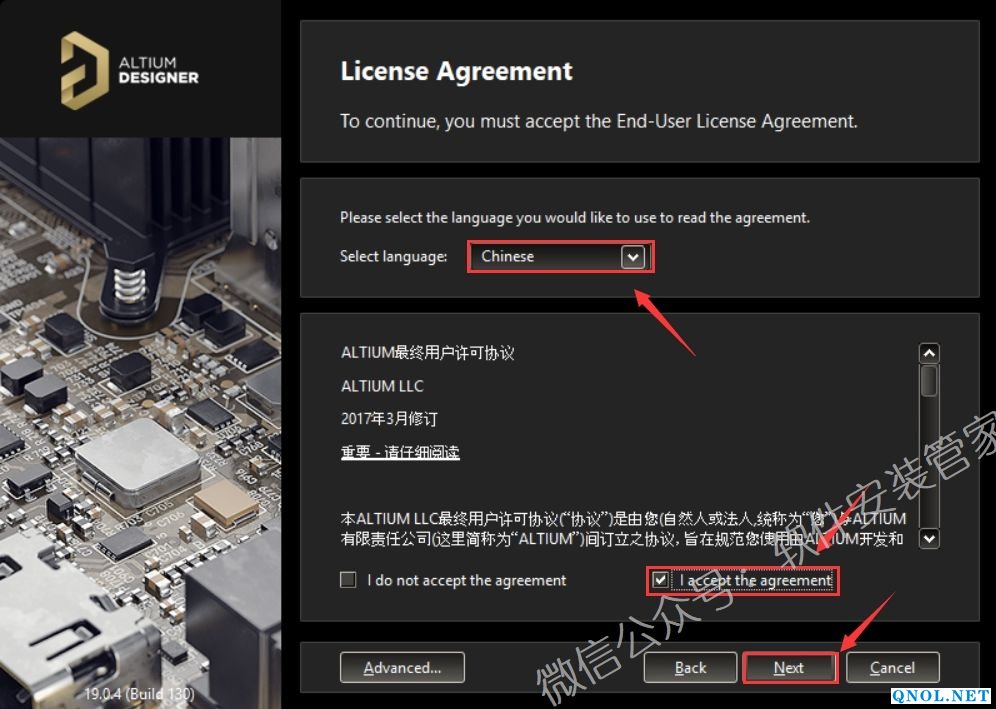Image resolution: width=996 pixels, height=709 pixels.
Task: Click the scroll up arrow of agreement text
Action: click(929, 353)
